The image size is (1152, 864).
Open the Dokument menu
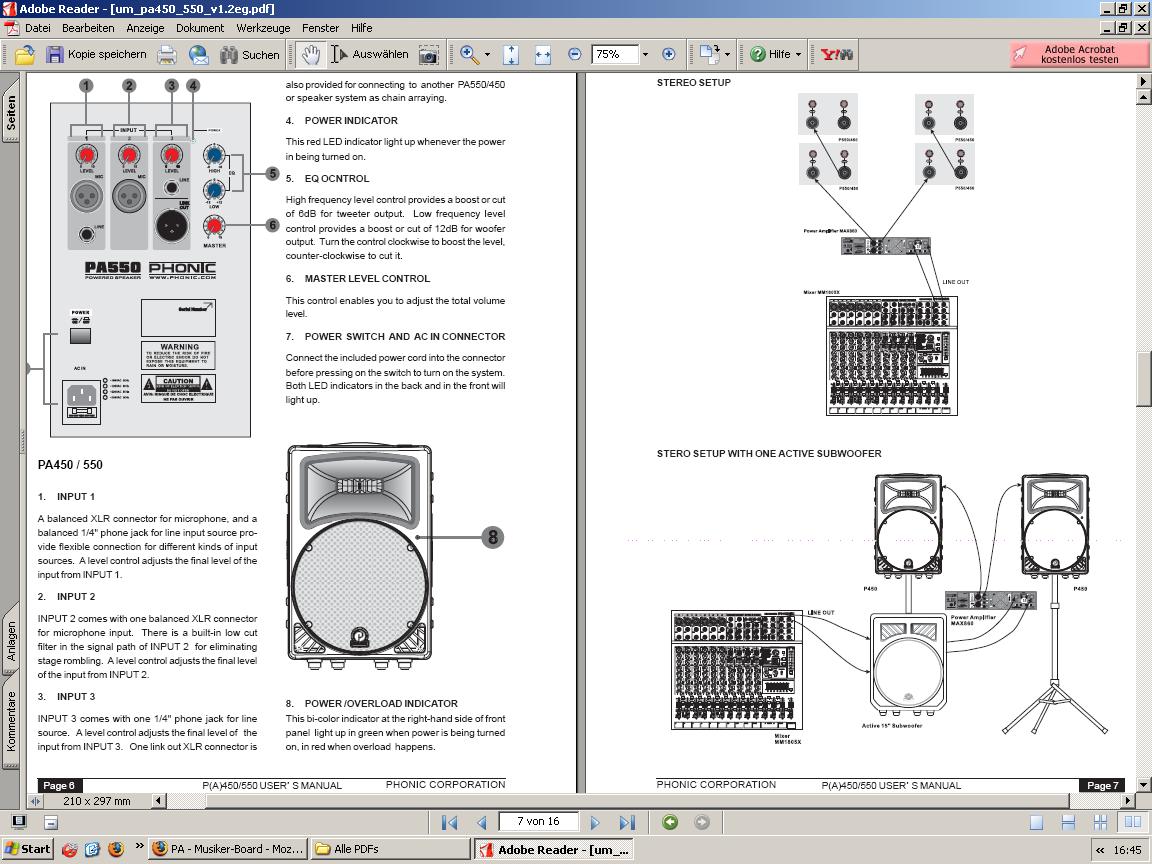coord(200,28)
